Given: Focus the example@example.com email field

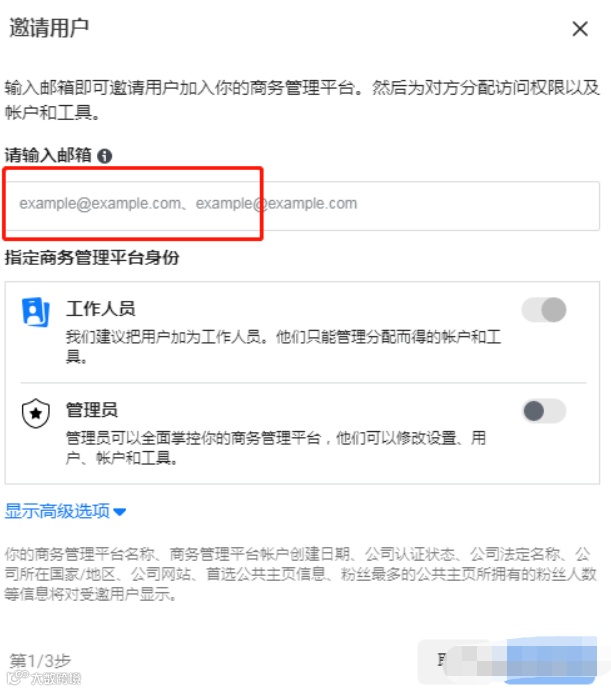Looking at the screenshot, I should pos(302,205).
